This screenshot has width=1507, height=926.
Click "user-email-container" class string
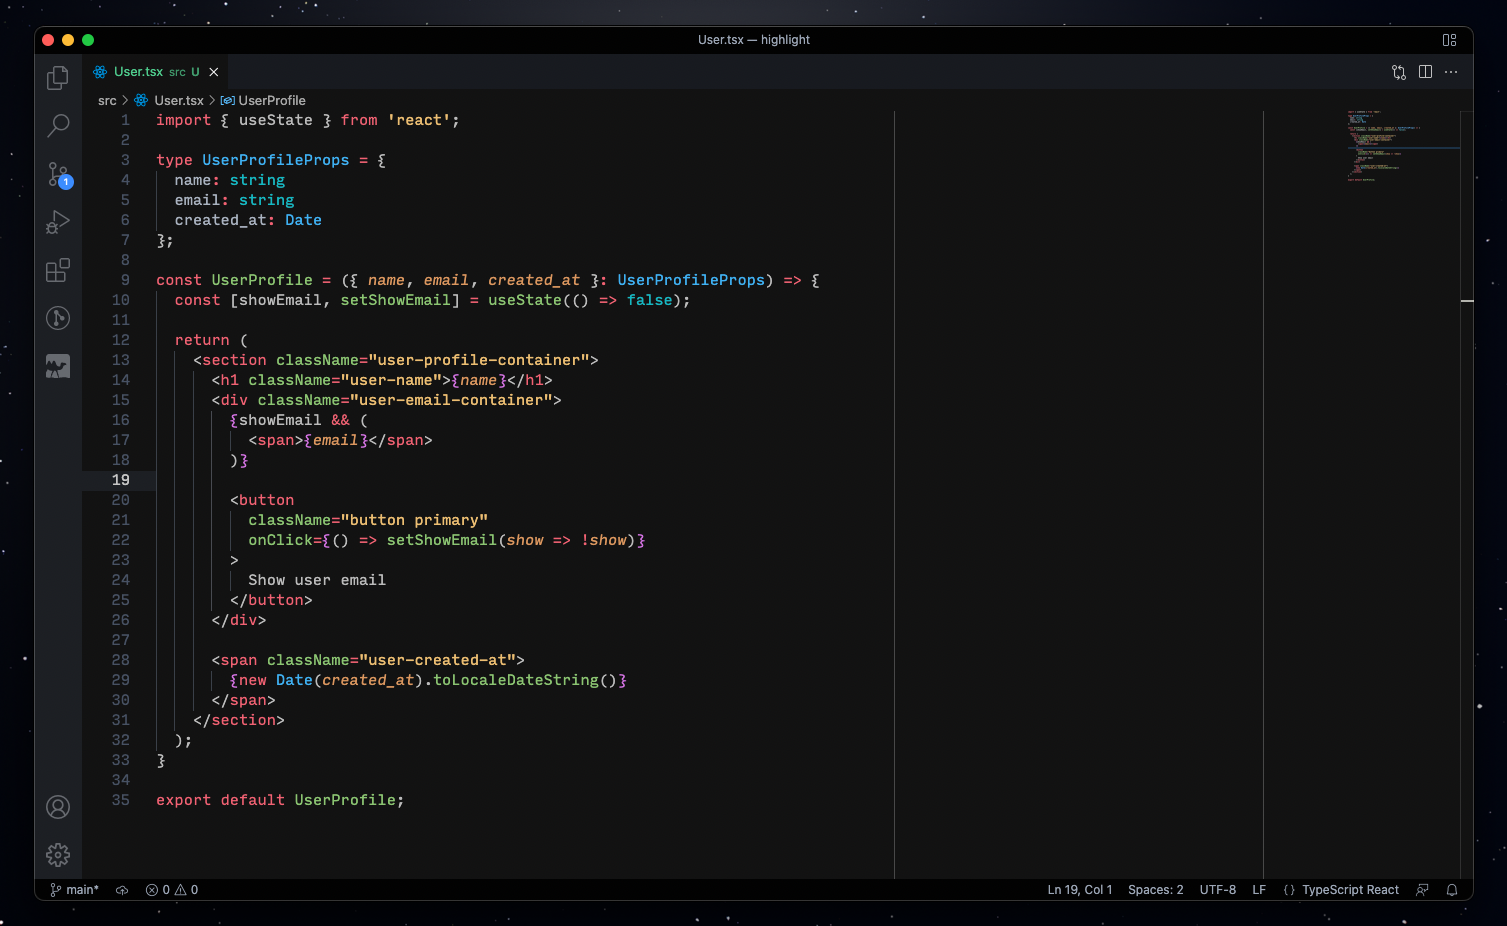451,400
